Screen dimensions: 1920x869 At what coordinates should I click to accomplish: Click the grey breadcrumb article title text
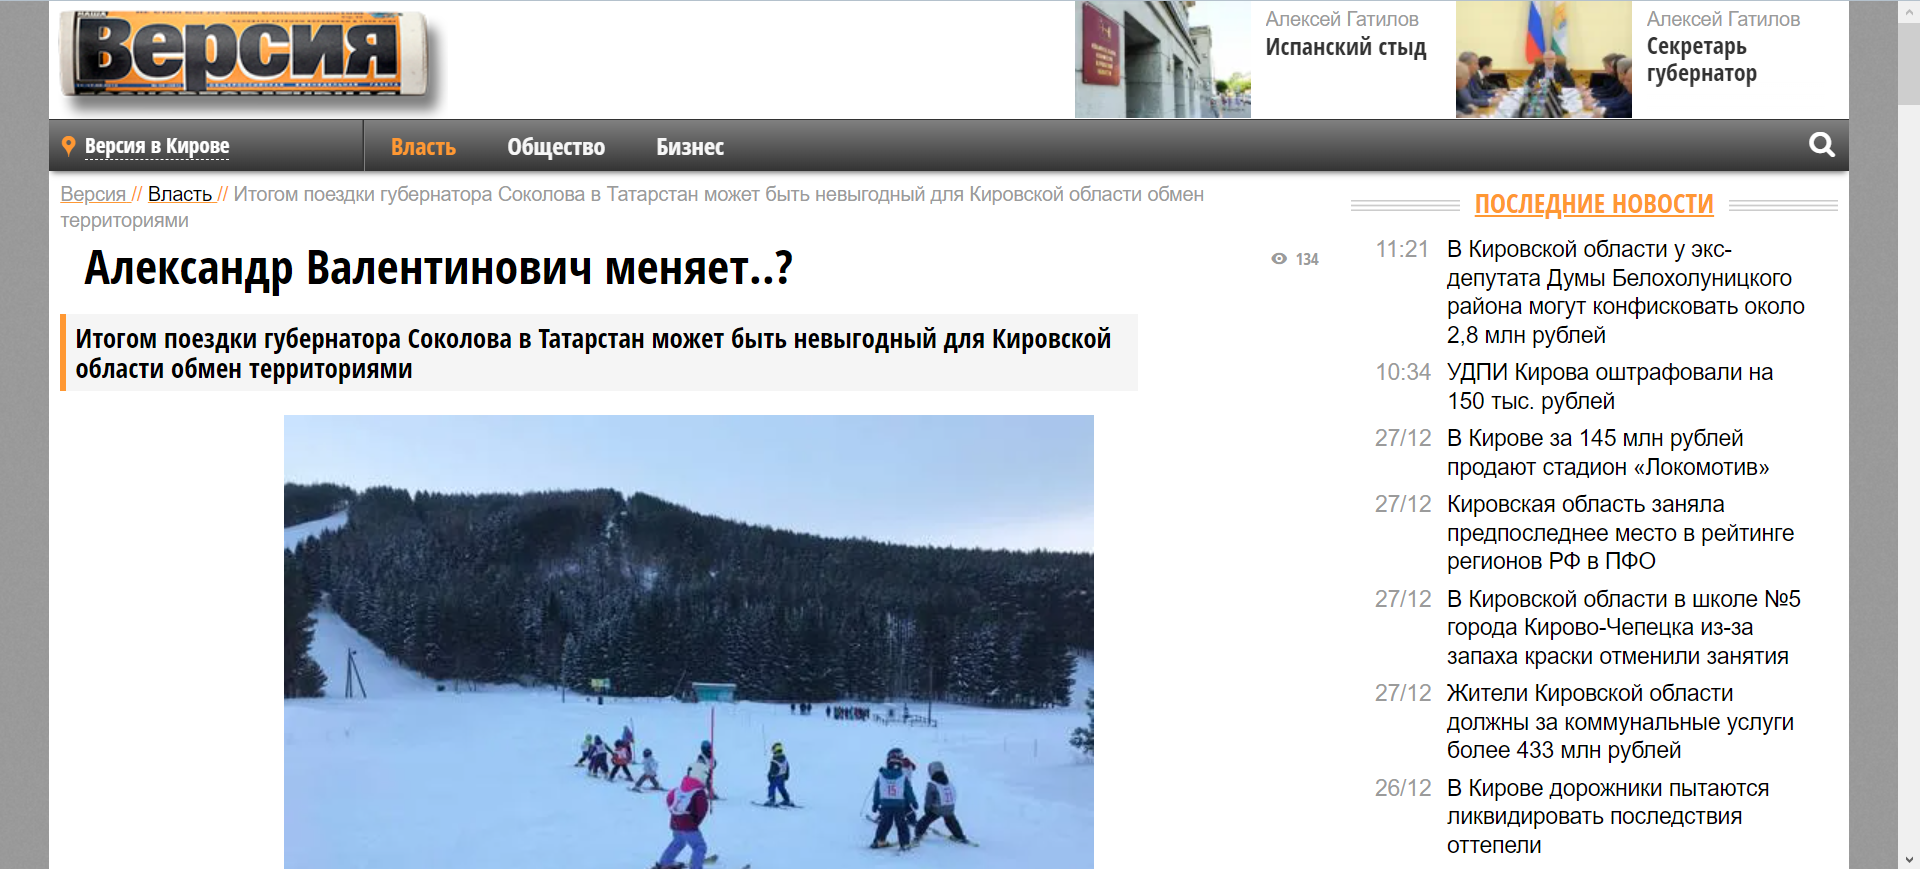pos(632,207)
